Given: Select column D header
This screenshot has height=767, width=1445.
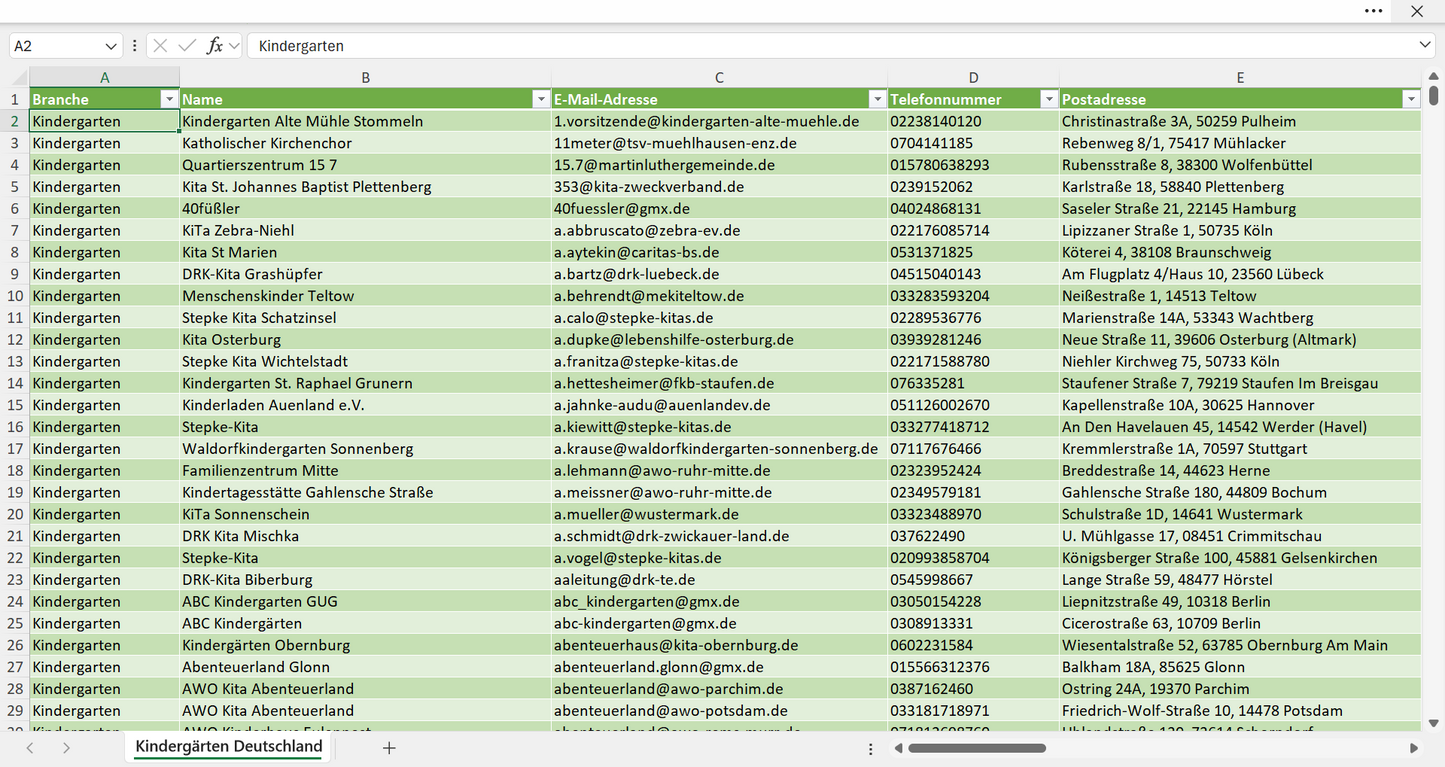Looking at the screenshot, I should [973, 77].
